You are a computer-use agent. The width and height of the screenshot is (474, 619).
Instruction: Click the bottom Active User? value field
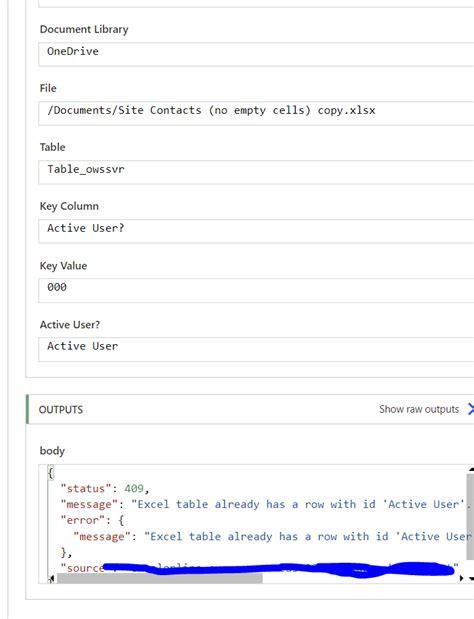click(256, 349)
